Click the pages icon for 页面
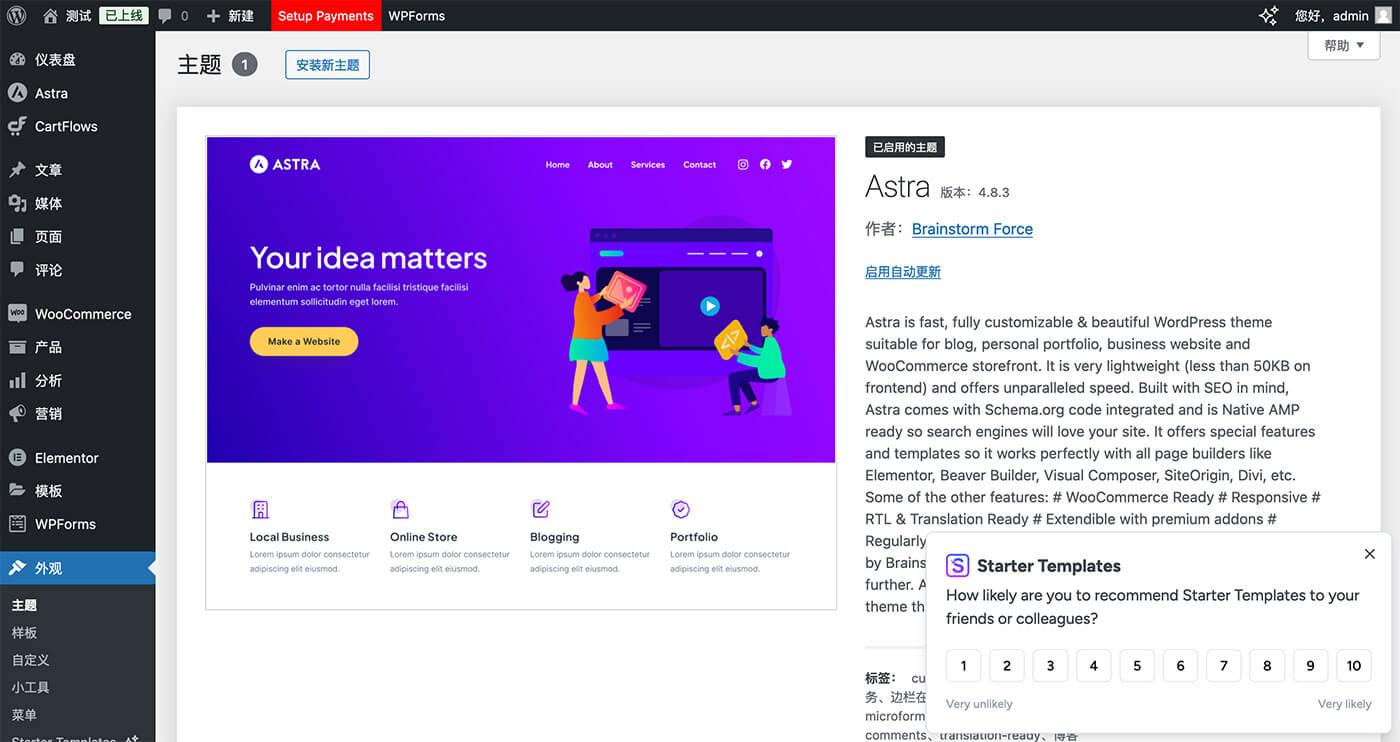 coord(17,236)
